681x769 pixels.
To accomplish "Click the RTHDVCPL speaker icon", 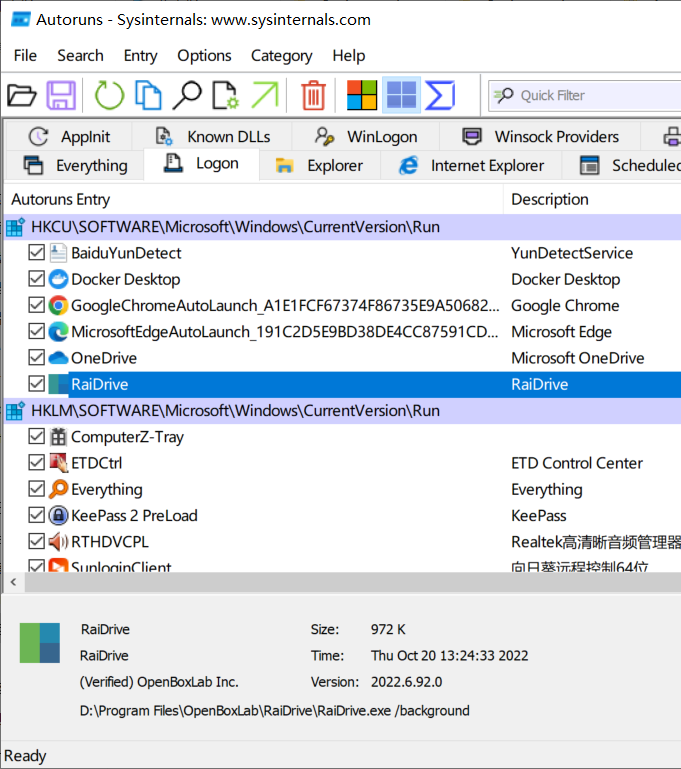I will click(x=58, y=542).
